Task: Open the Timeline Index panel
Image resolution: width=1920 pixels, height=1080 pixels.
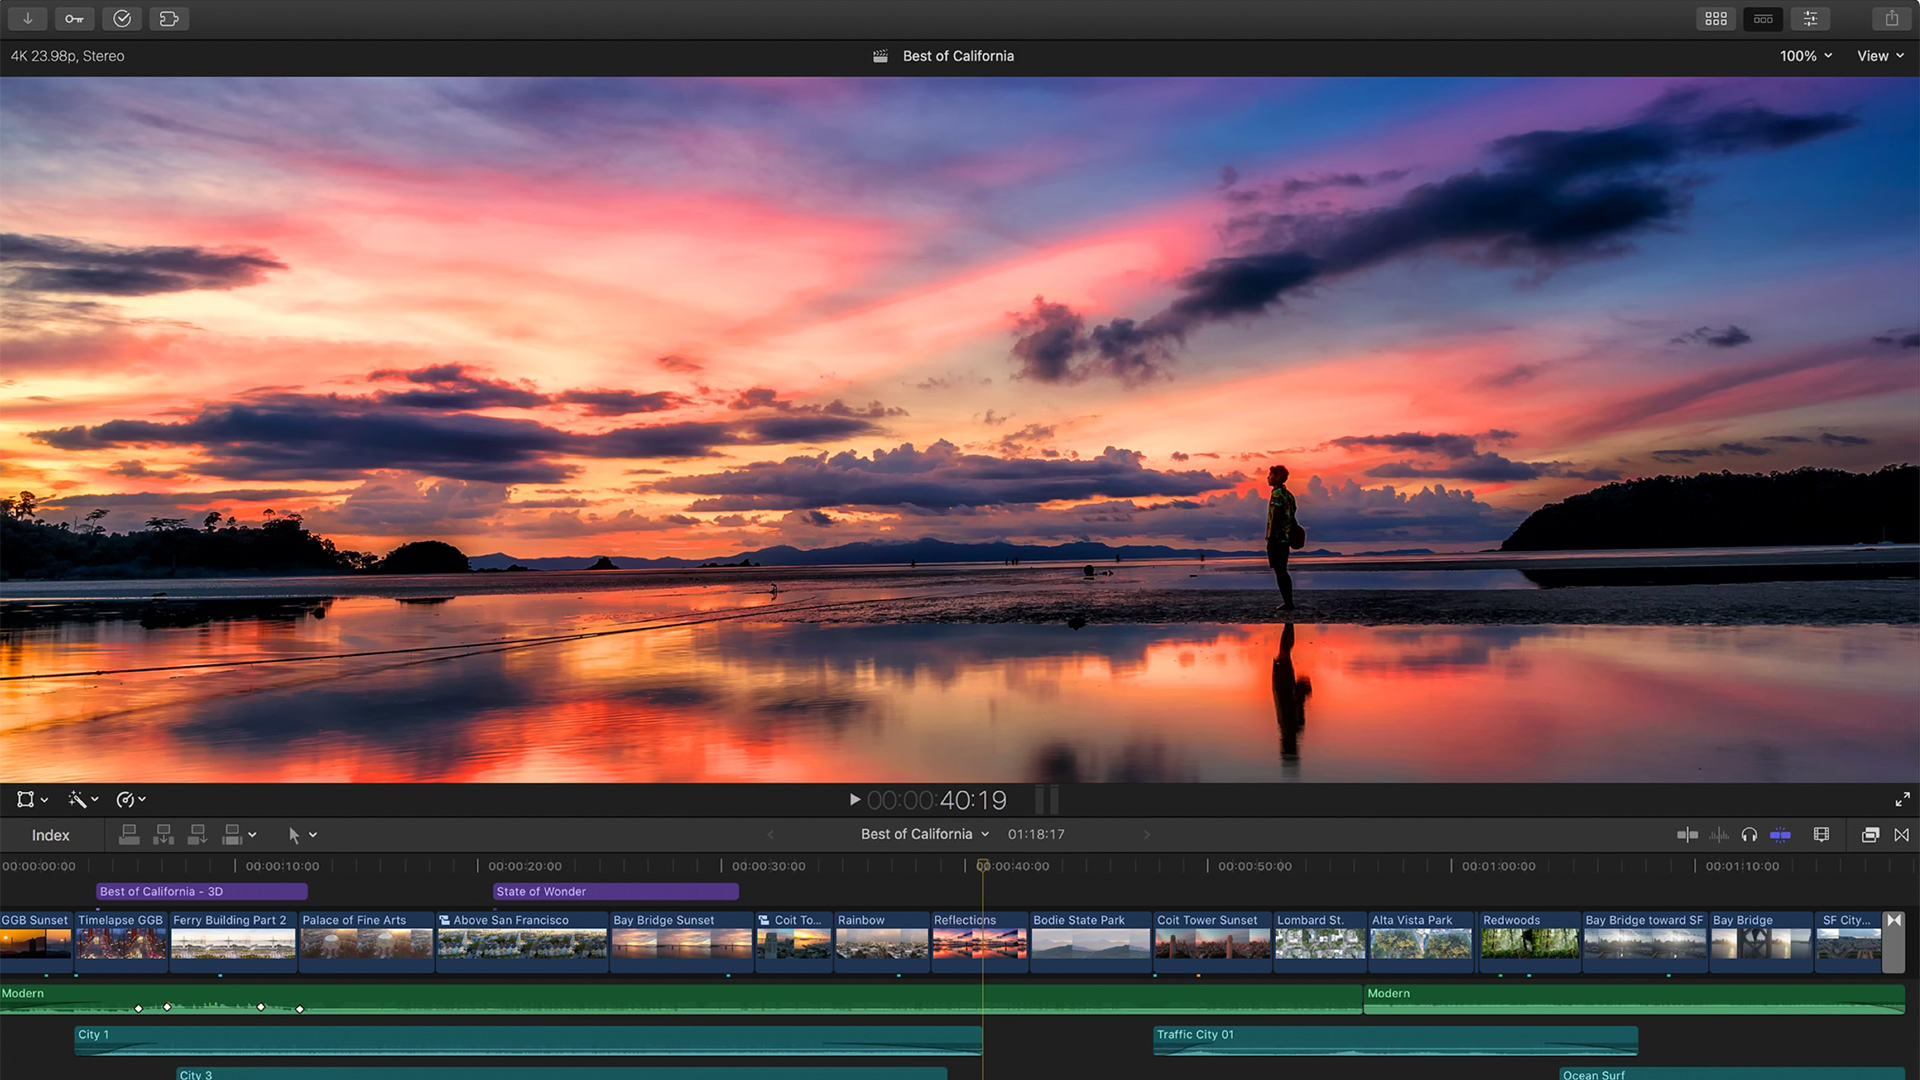Action: click(51, 834)
